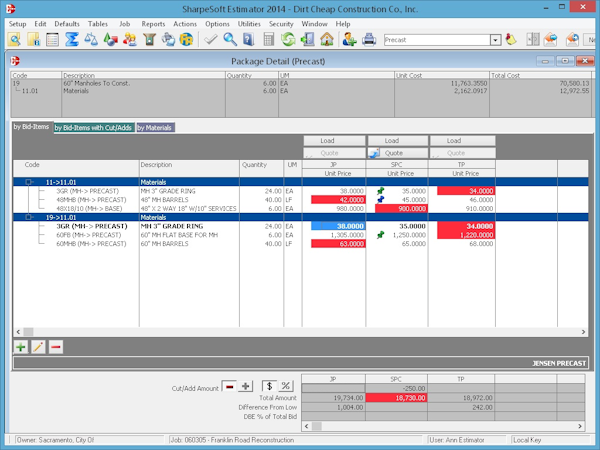Click the house icon in the toolbar
Image resolution: width=600 pixels, height=450 pixels.
tap(327, 40)
